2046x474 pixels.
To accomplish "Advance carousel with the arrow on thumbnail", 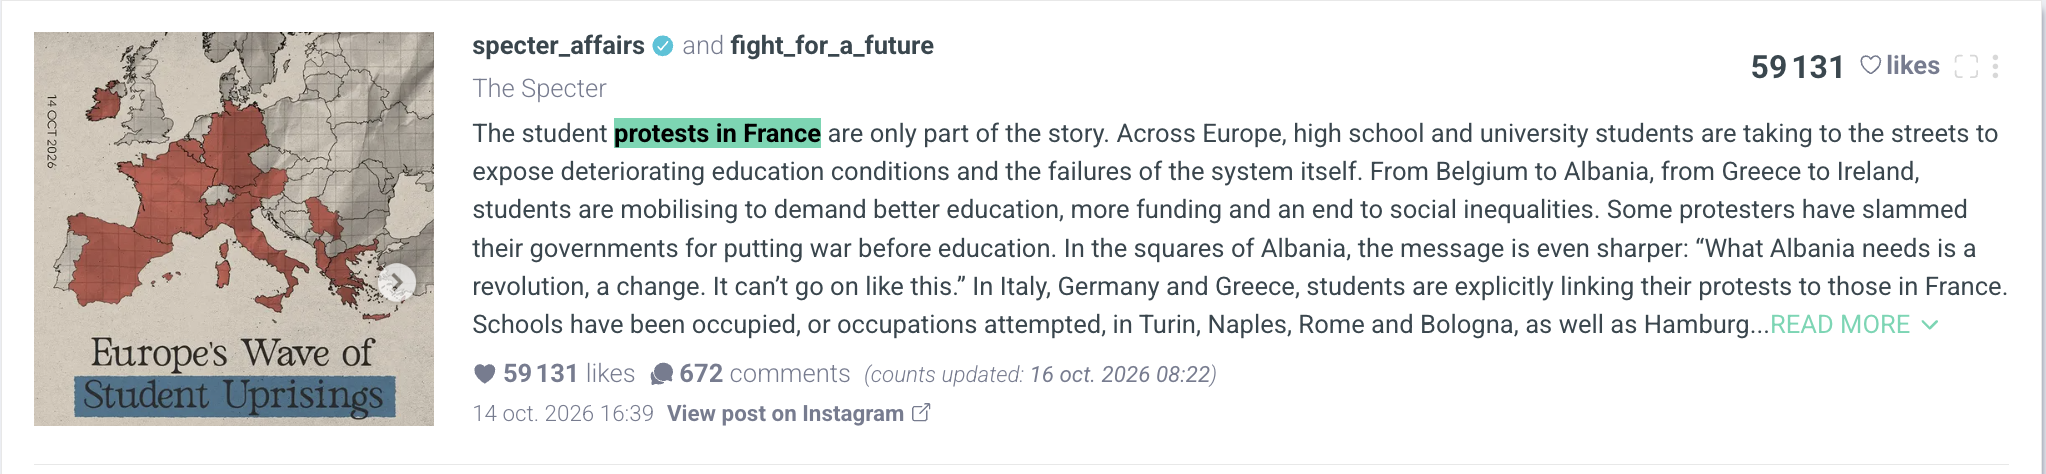I will (396, 282).
